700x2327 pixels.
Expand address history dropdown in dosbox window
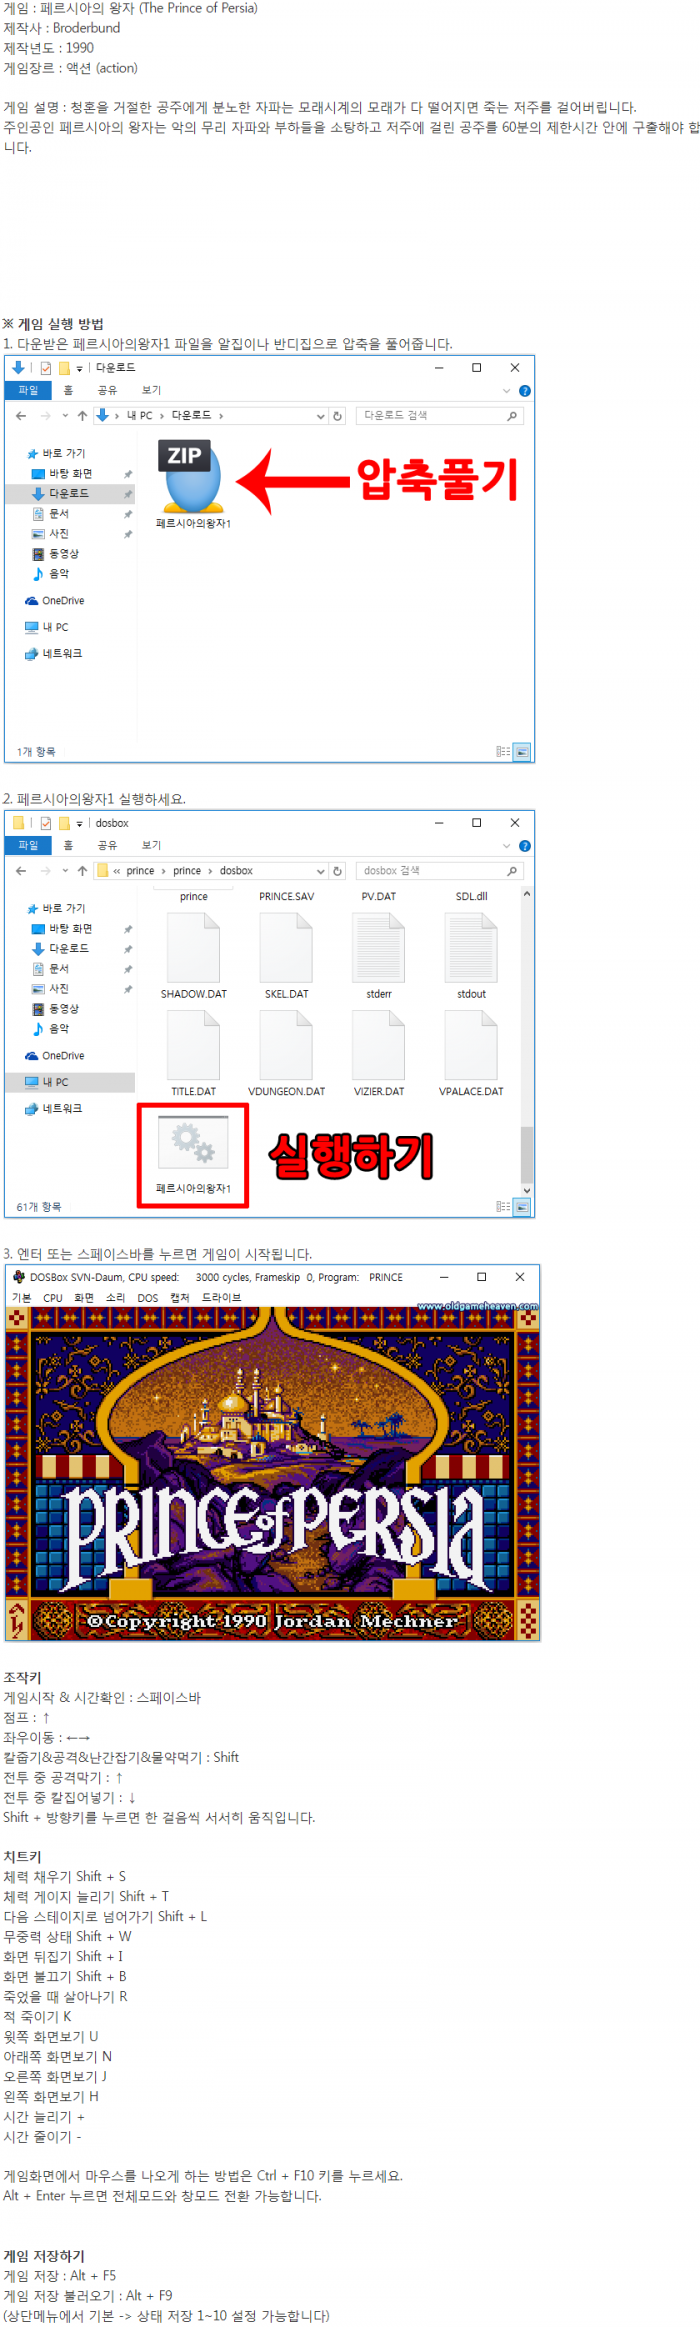tap(321, 871)
